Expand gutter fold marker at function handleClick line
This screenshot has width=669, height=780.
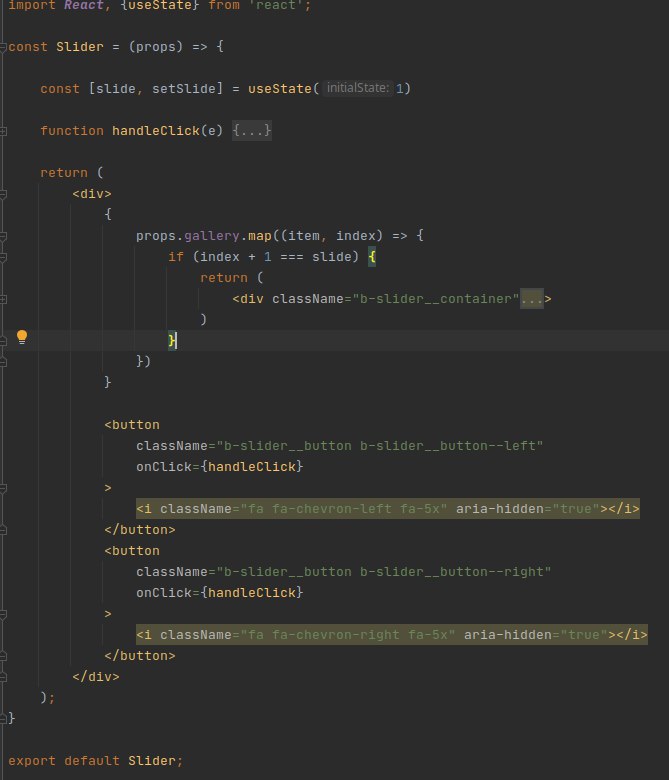click(3, 131)
